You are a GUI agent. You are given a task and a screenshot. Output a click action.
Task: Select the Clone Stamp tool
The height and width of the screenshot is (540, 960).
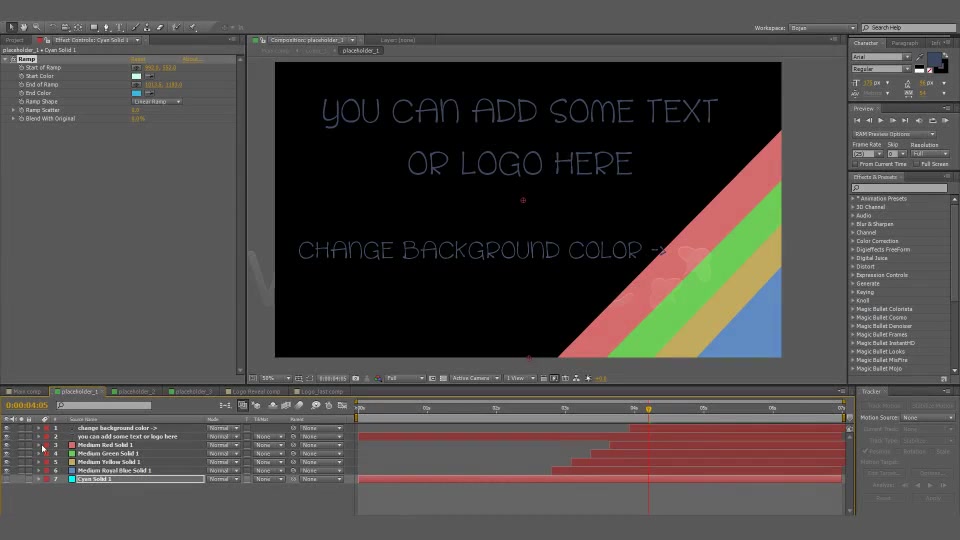coord(147,27)
